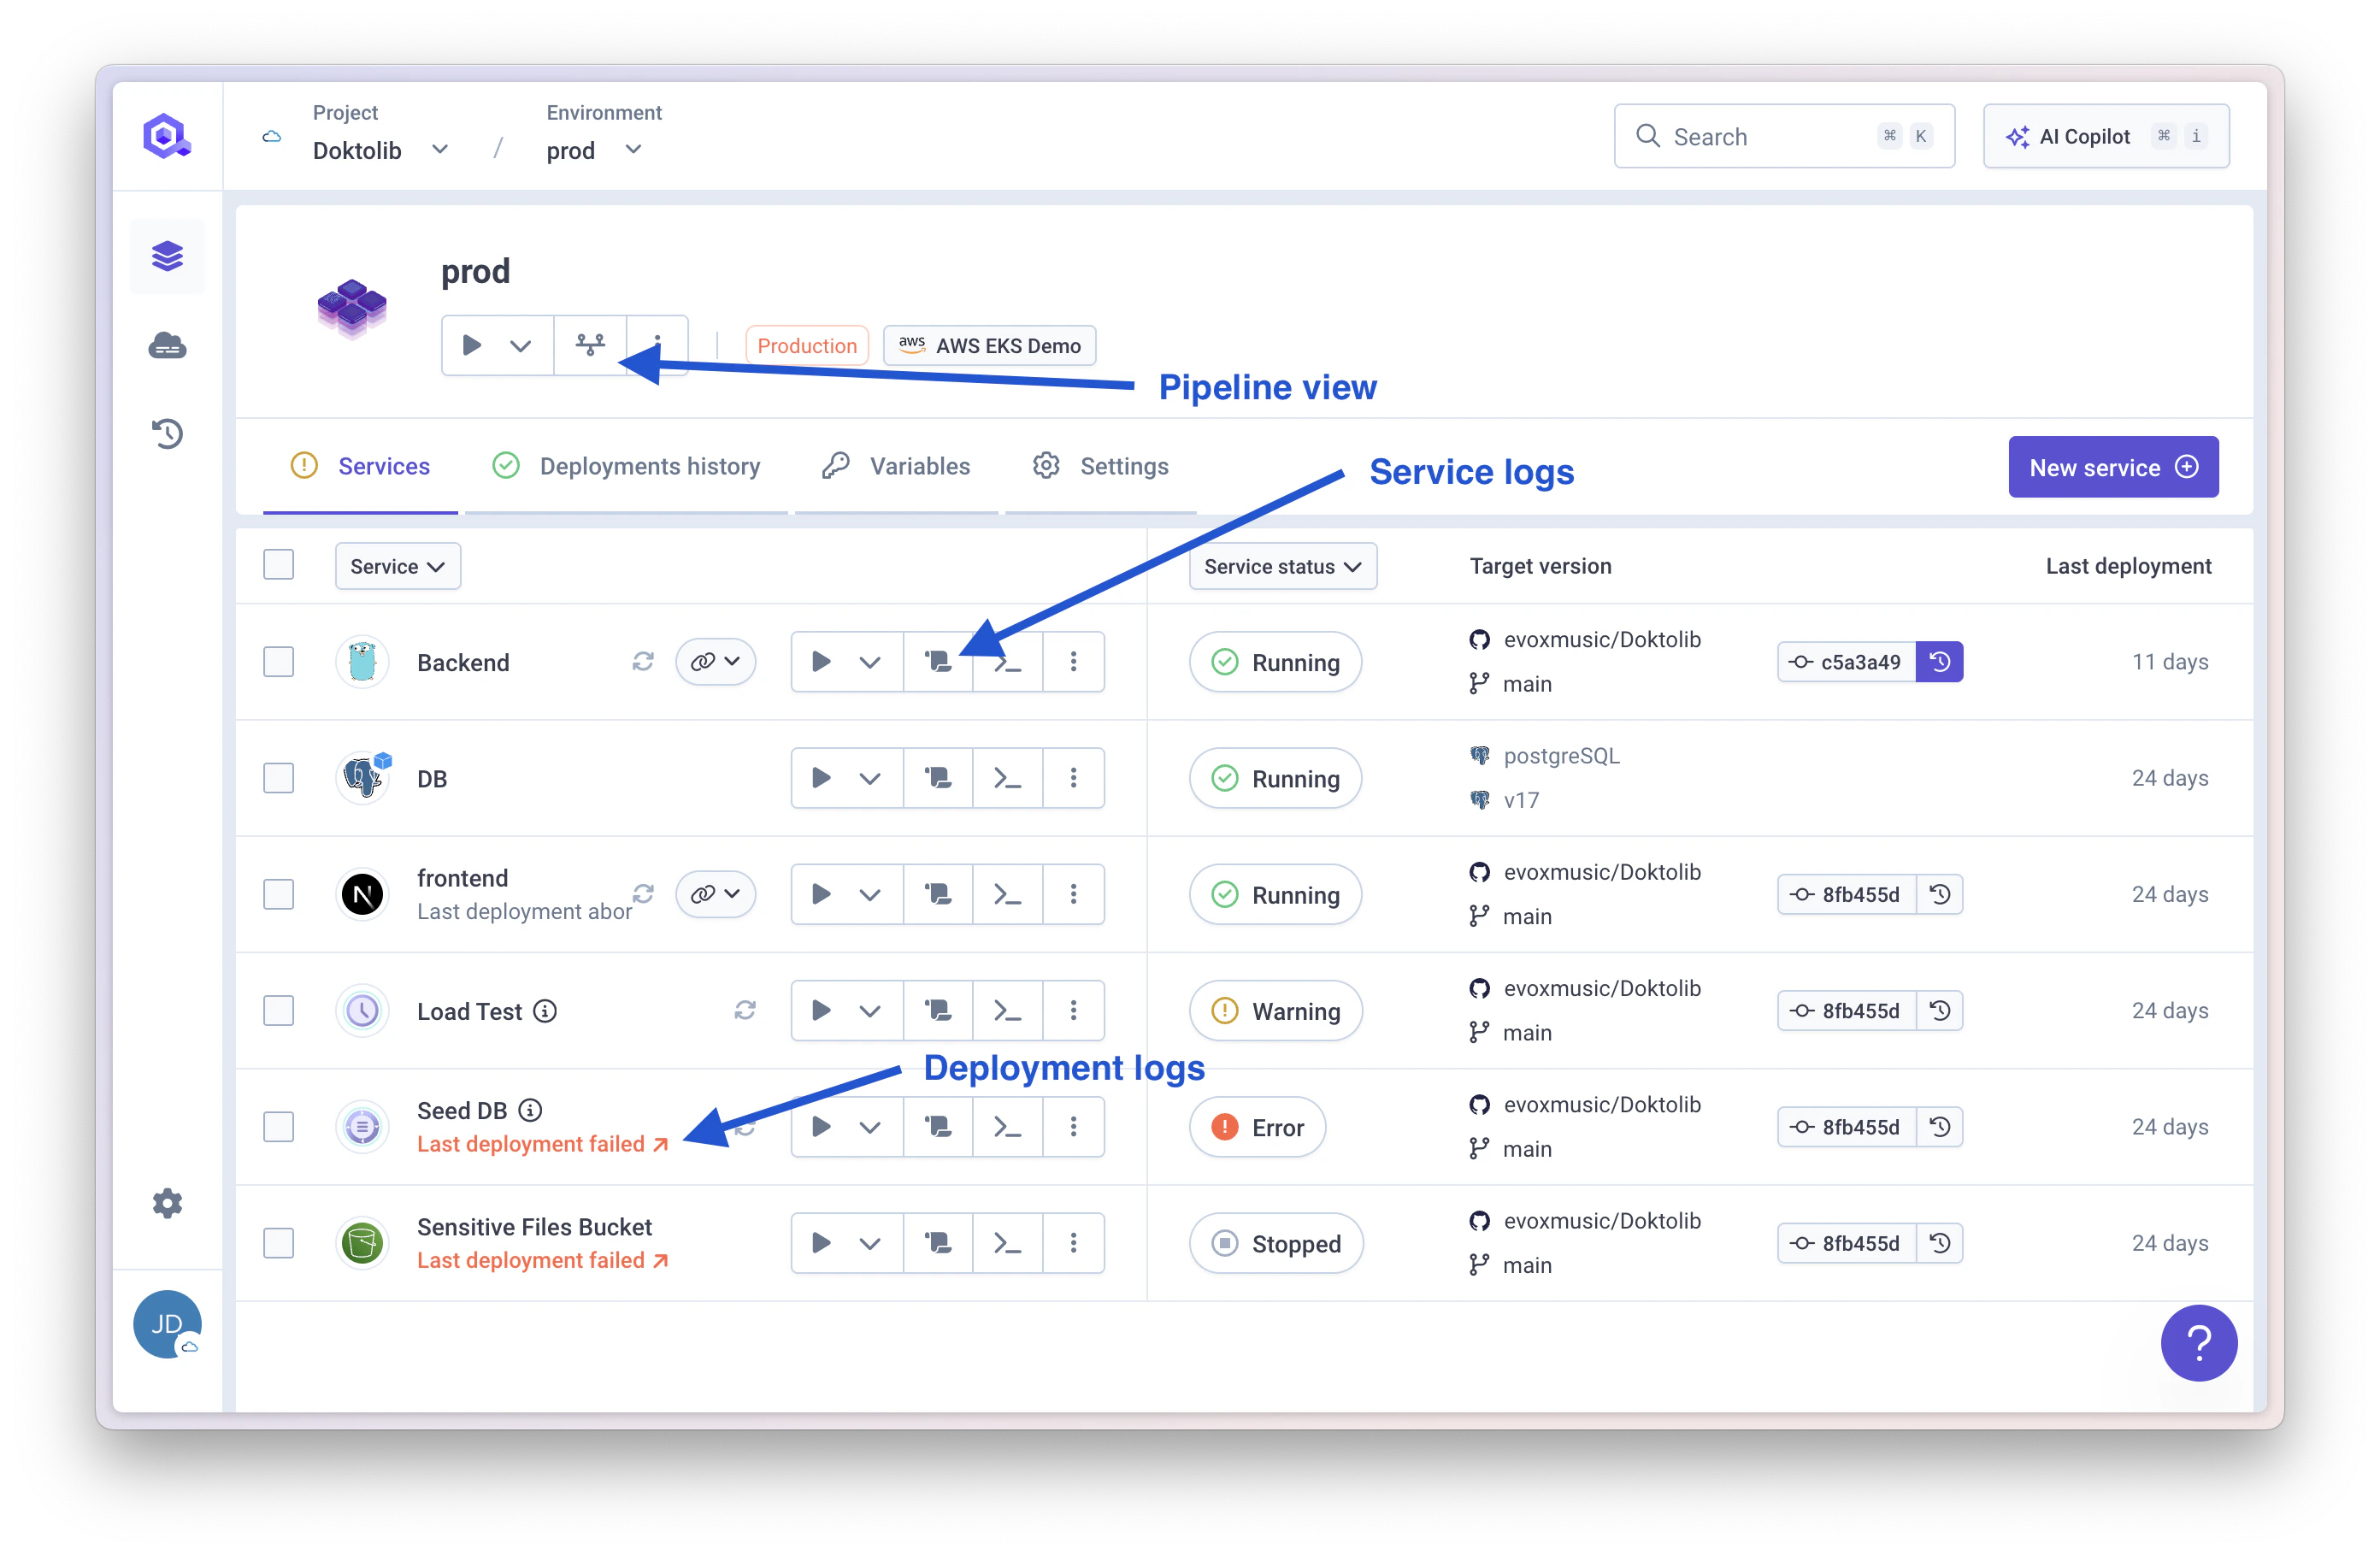
Task: Open organization settings gear in sidebar
Action: [167, 1203]
